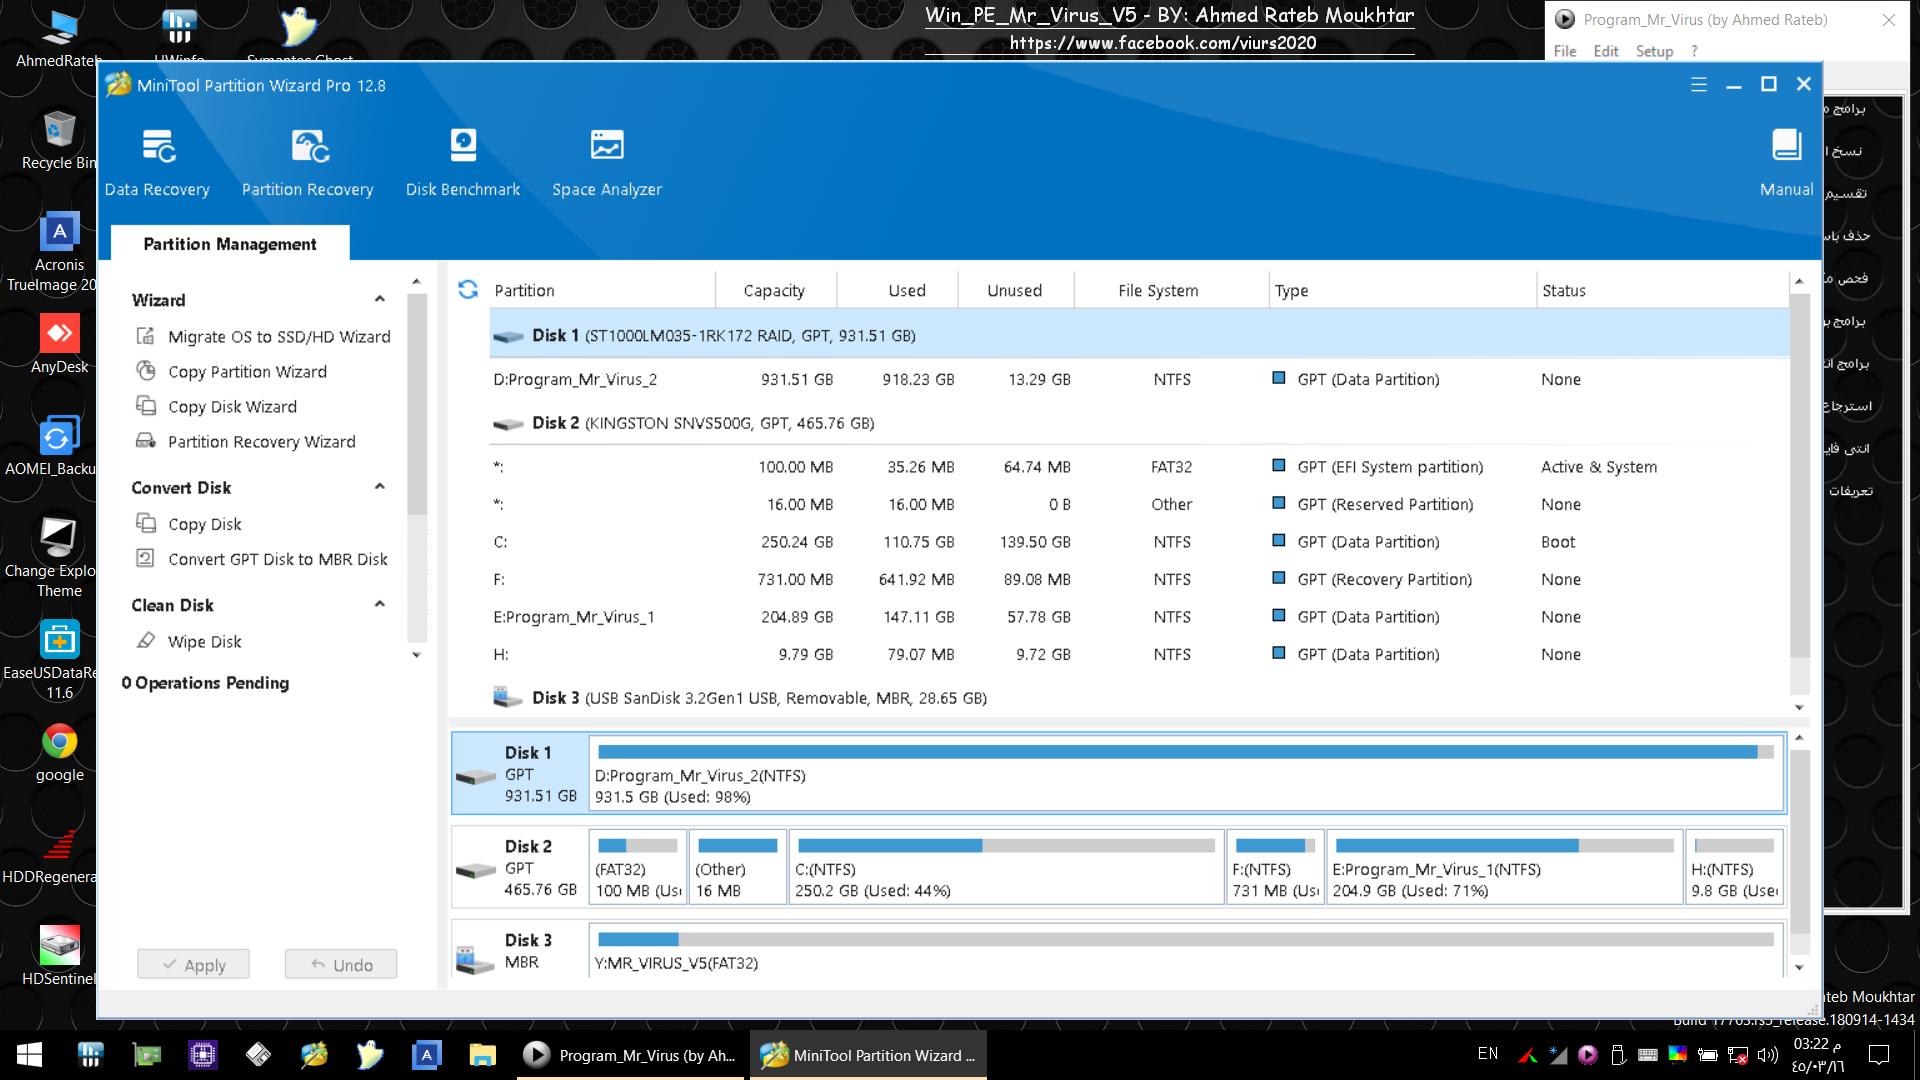Image resolution: width=1920 pixels, height=1080 pixels.
Task: Open the Manual book icon
Action: point(1786,163)
